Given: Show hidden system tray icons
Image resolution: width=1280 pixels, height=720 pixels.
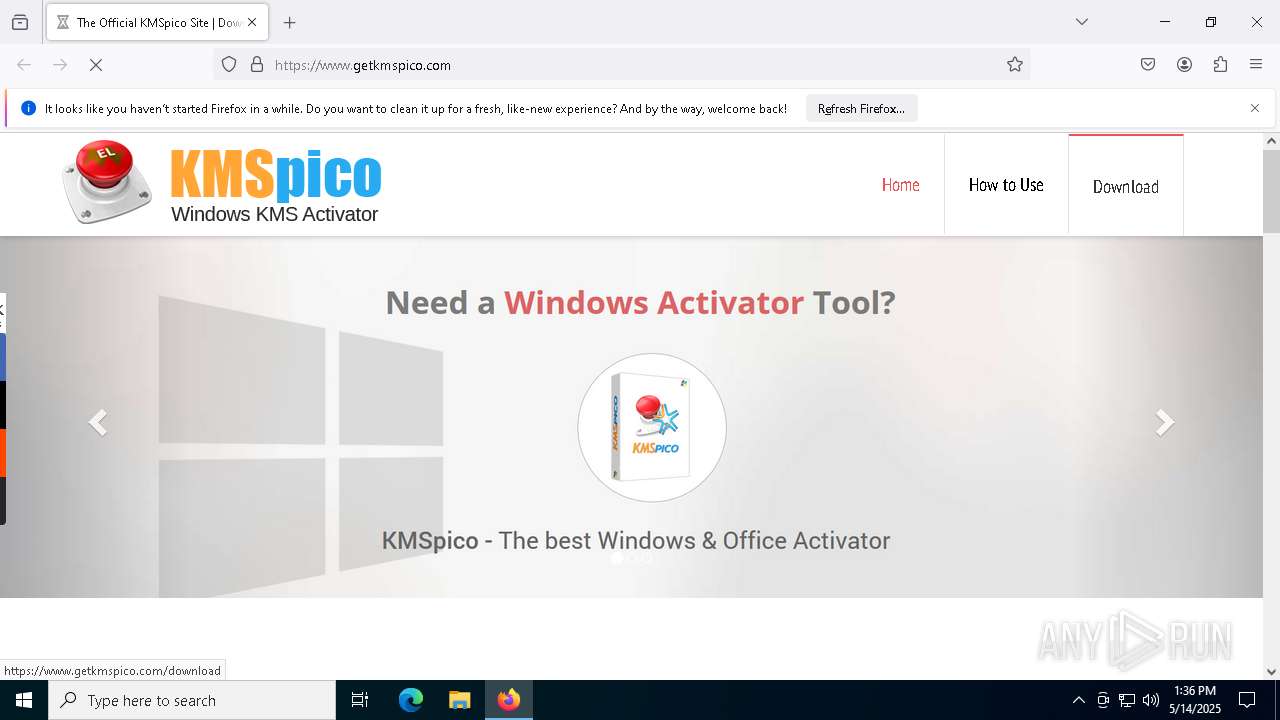Looking at the screenshot, I should [x=1078, y=700].
